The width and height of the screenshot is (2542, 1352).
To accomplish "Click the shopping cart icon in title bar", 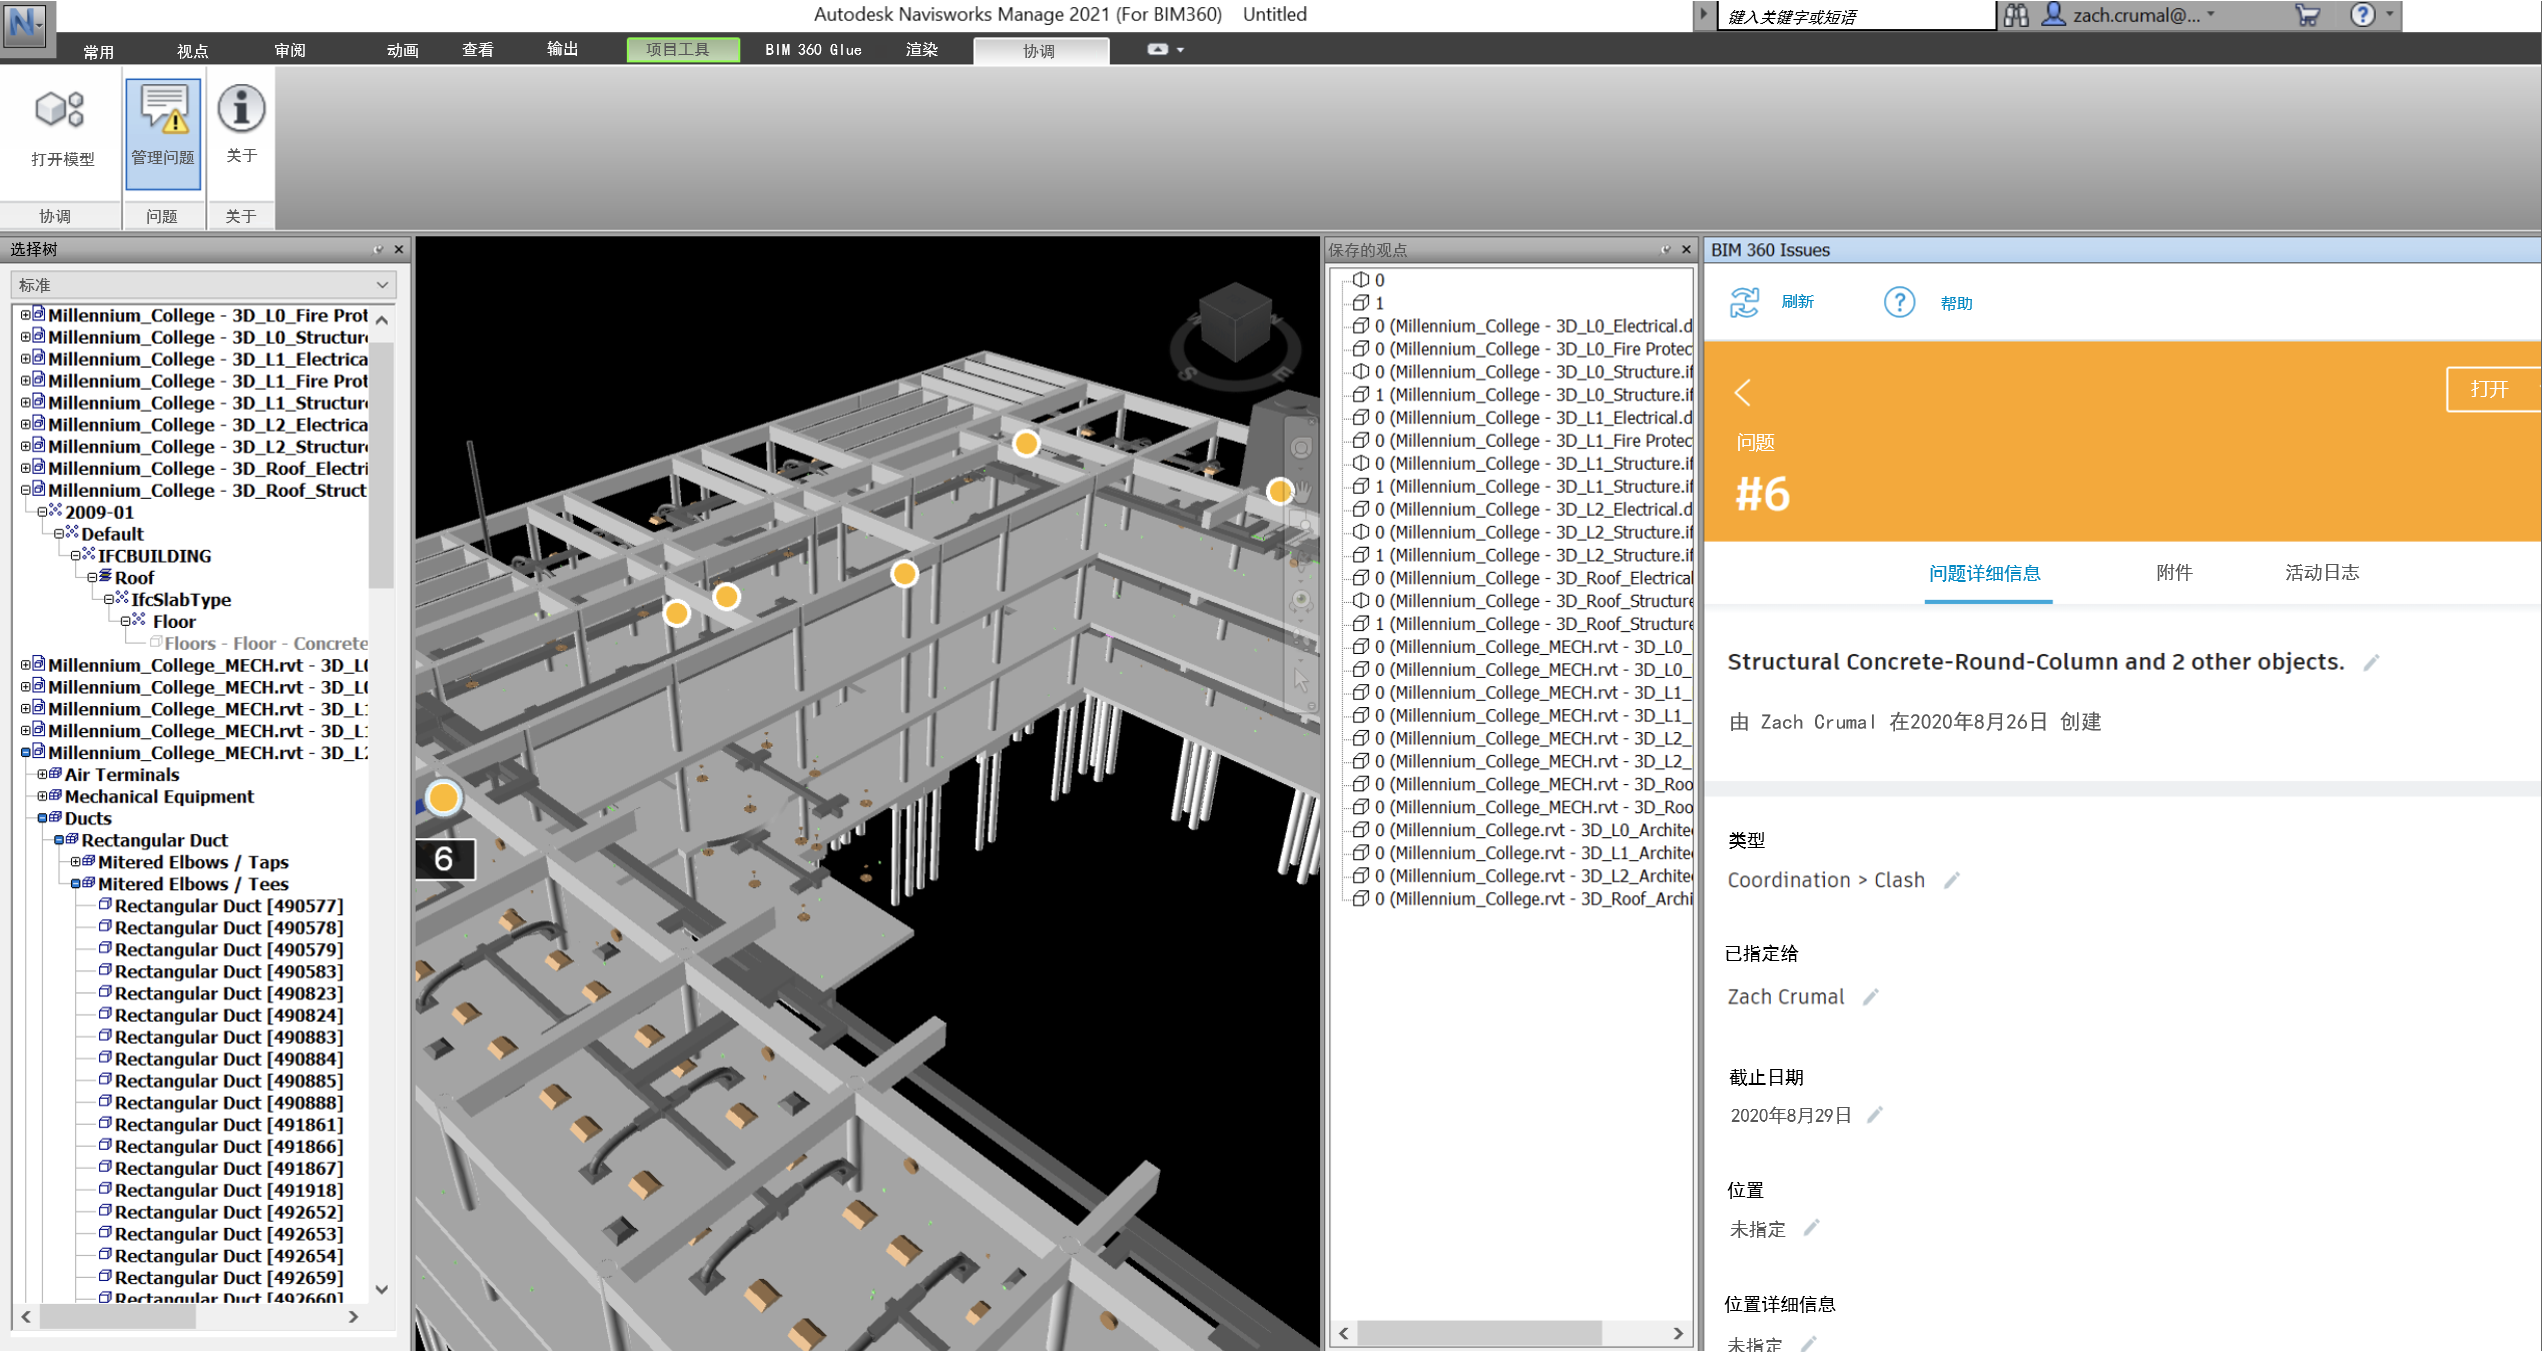I will click(x=2307, y=15).
